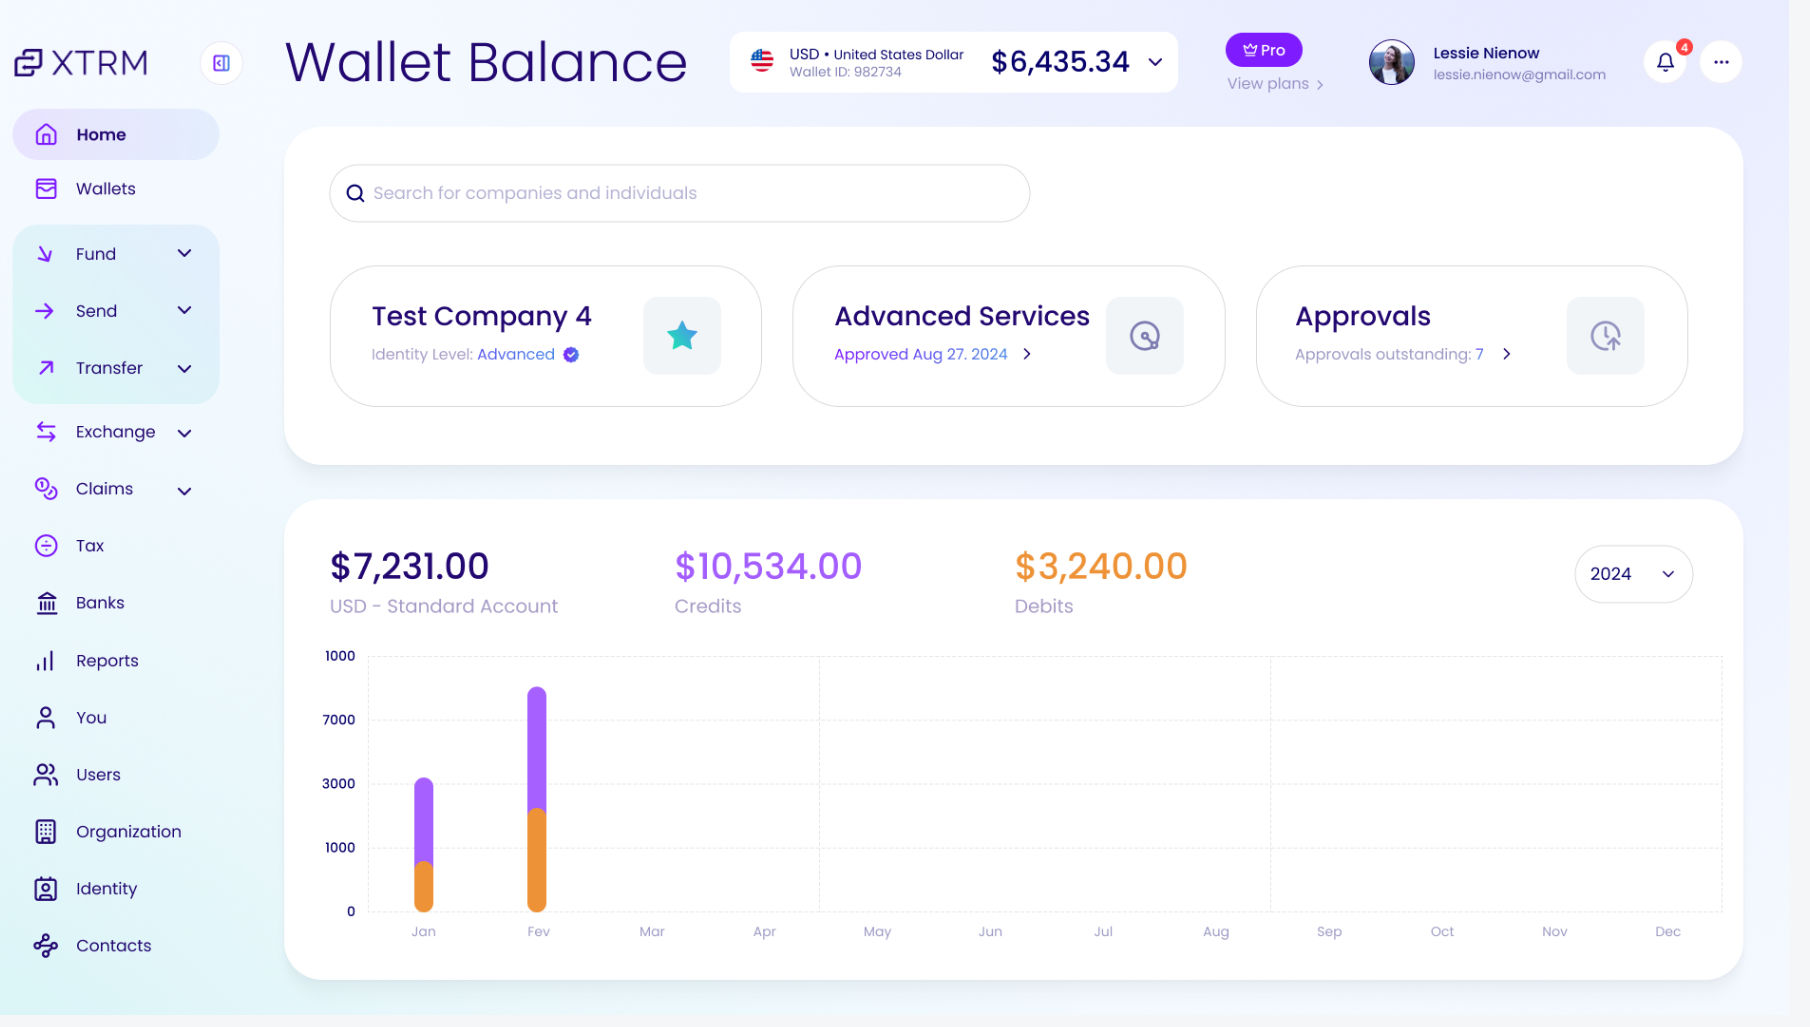Click the company search field

[x=680, y=193]
